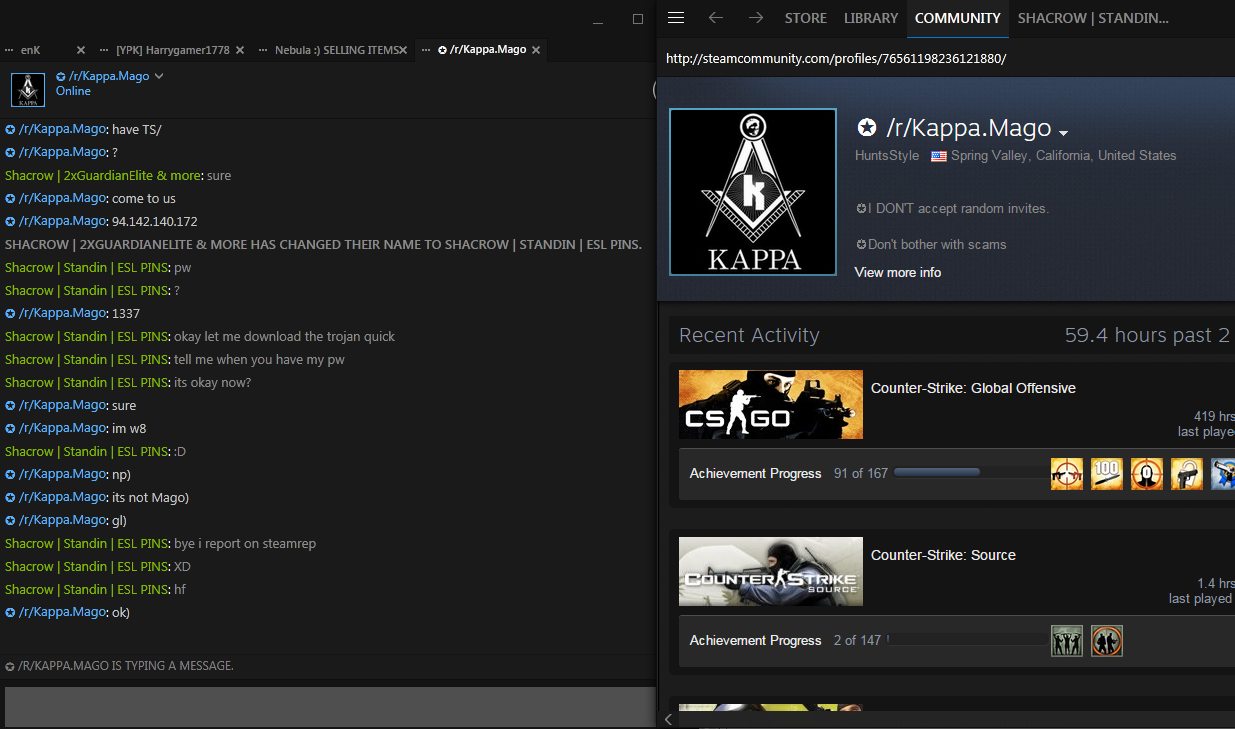Open the Counter-Strike: Global Offensive title link
The height and width of the screenshot is (729, 1235).
[x=973, y=388]
